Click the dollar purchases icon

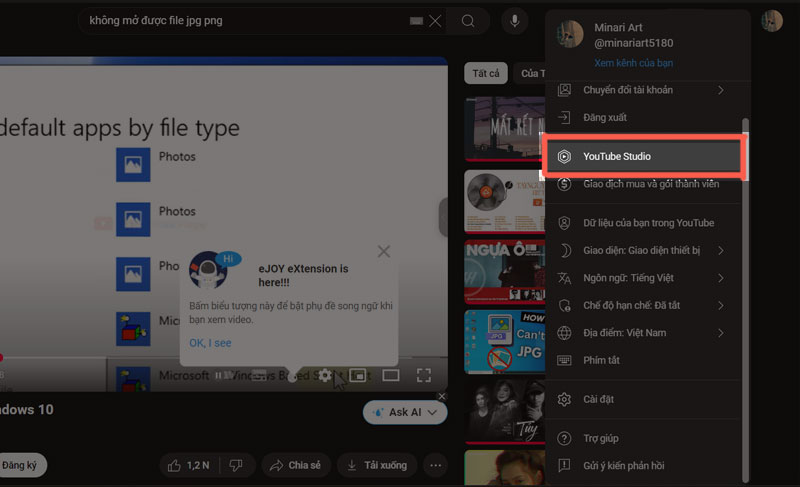(564, 184)
